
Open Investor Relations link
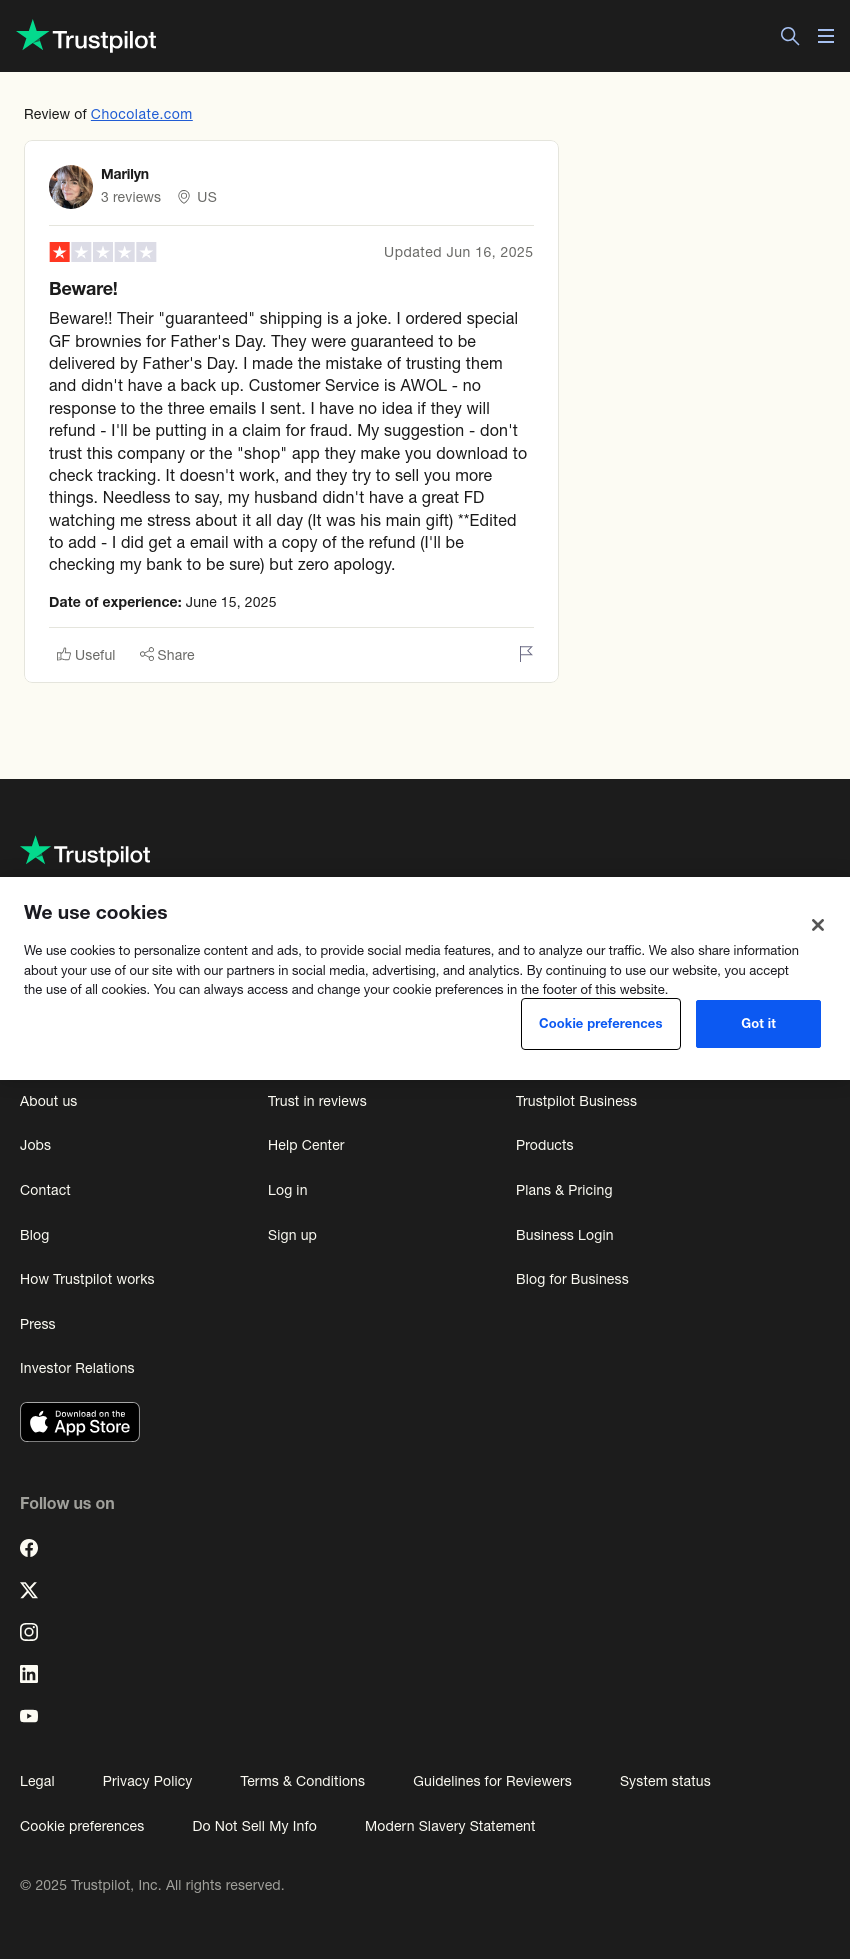77,1368
